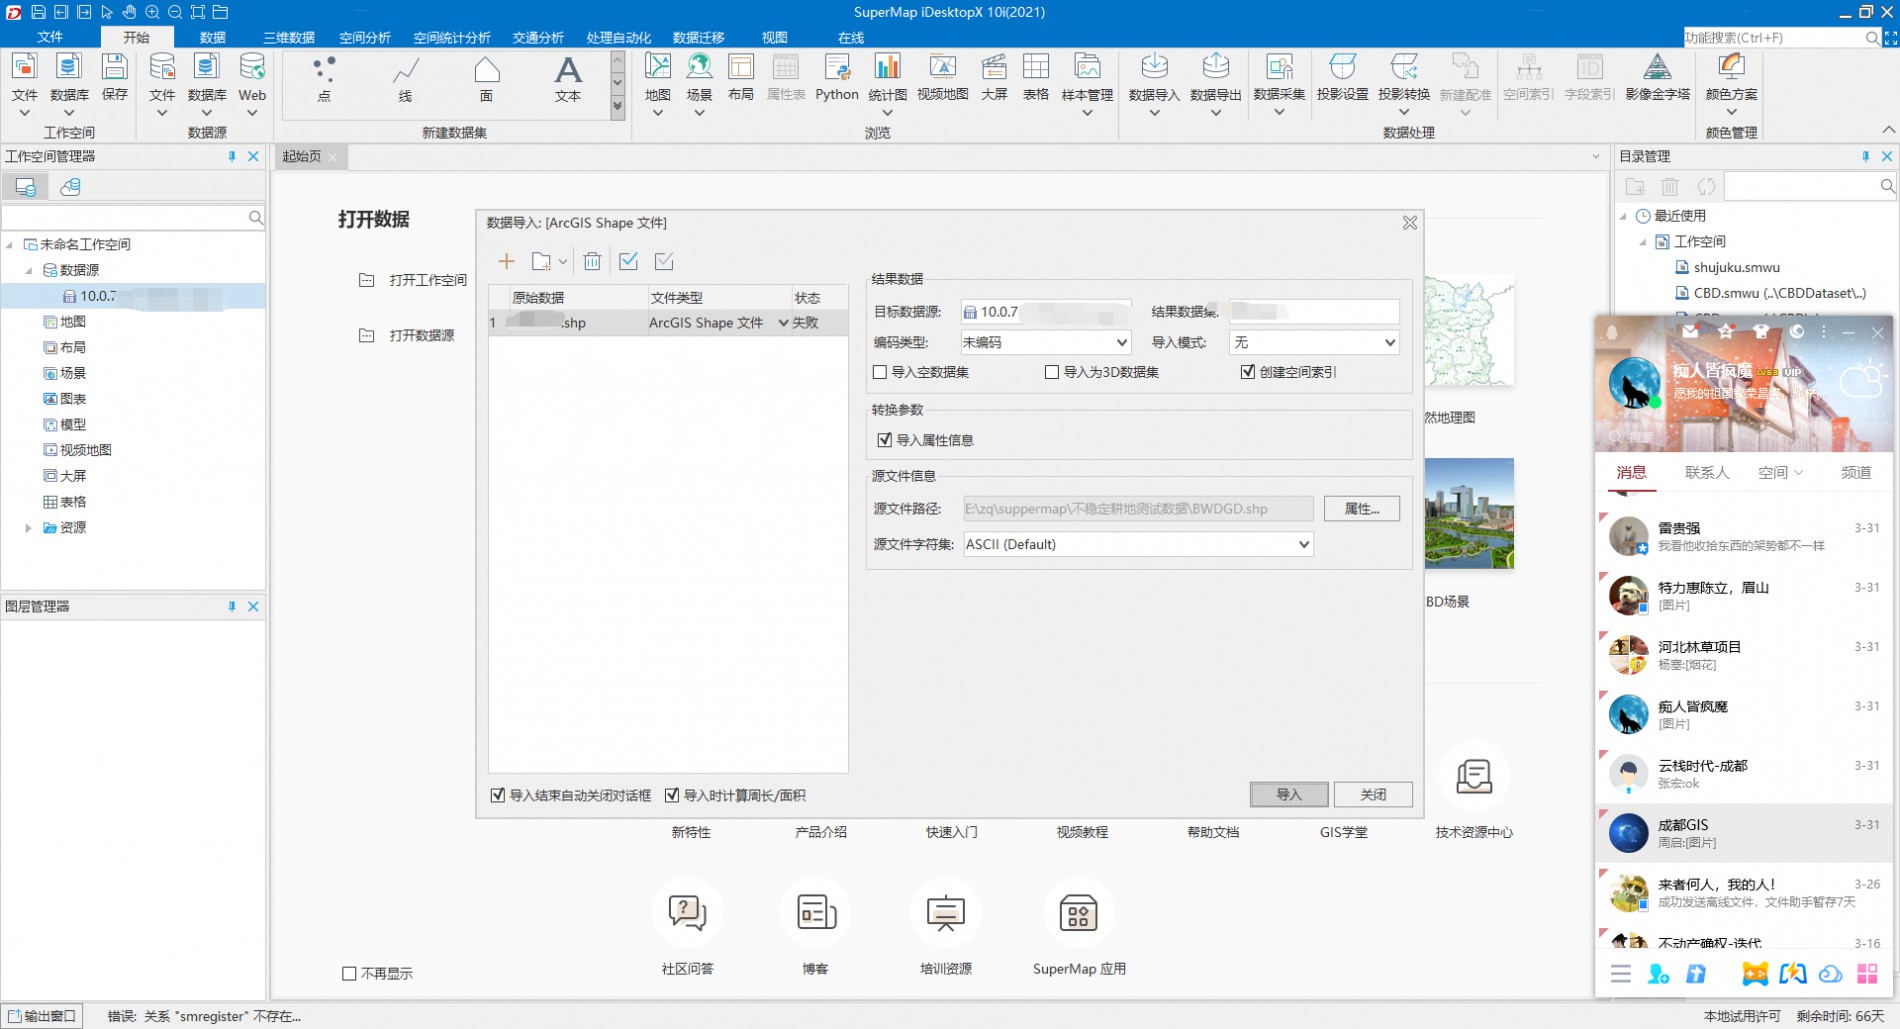Viewport: 1900px width, 1029px height.
Task: Click the 功能搜索 search field
Action: (1772, 37)
